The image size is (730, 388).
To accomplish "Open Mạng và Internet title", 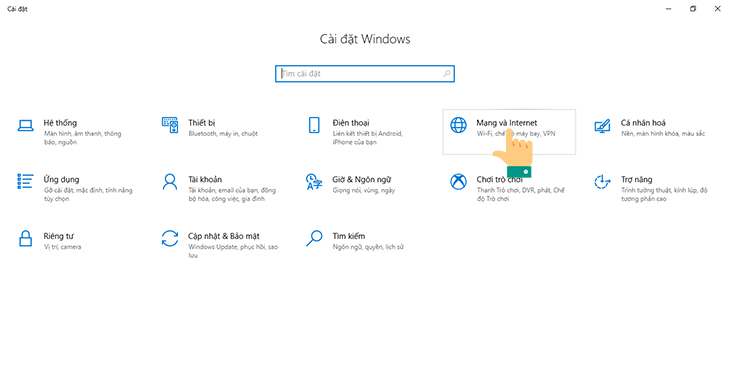I will [507, 123].
